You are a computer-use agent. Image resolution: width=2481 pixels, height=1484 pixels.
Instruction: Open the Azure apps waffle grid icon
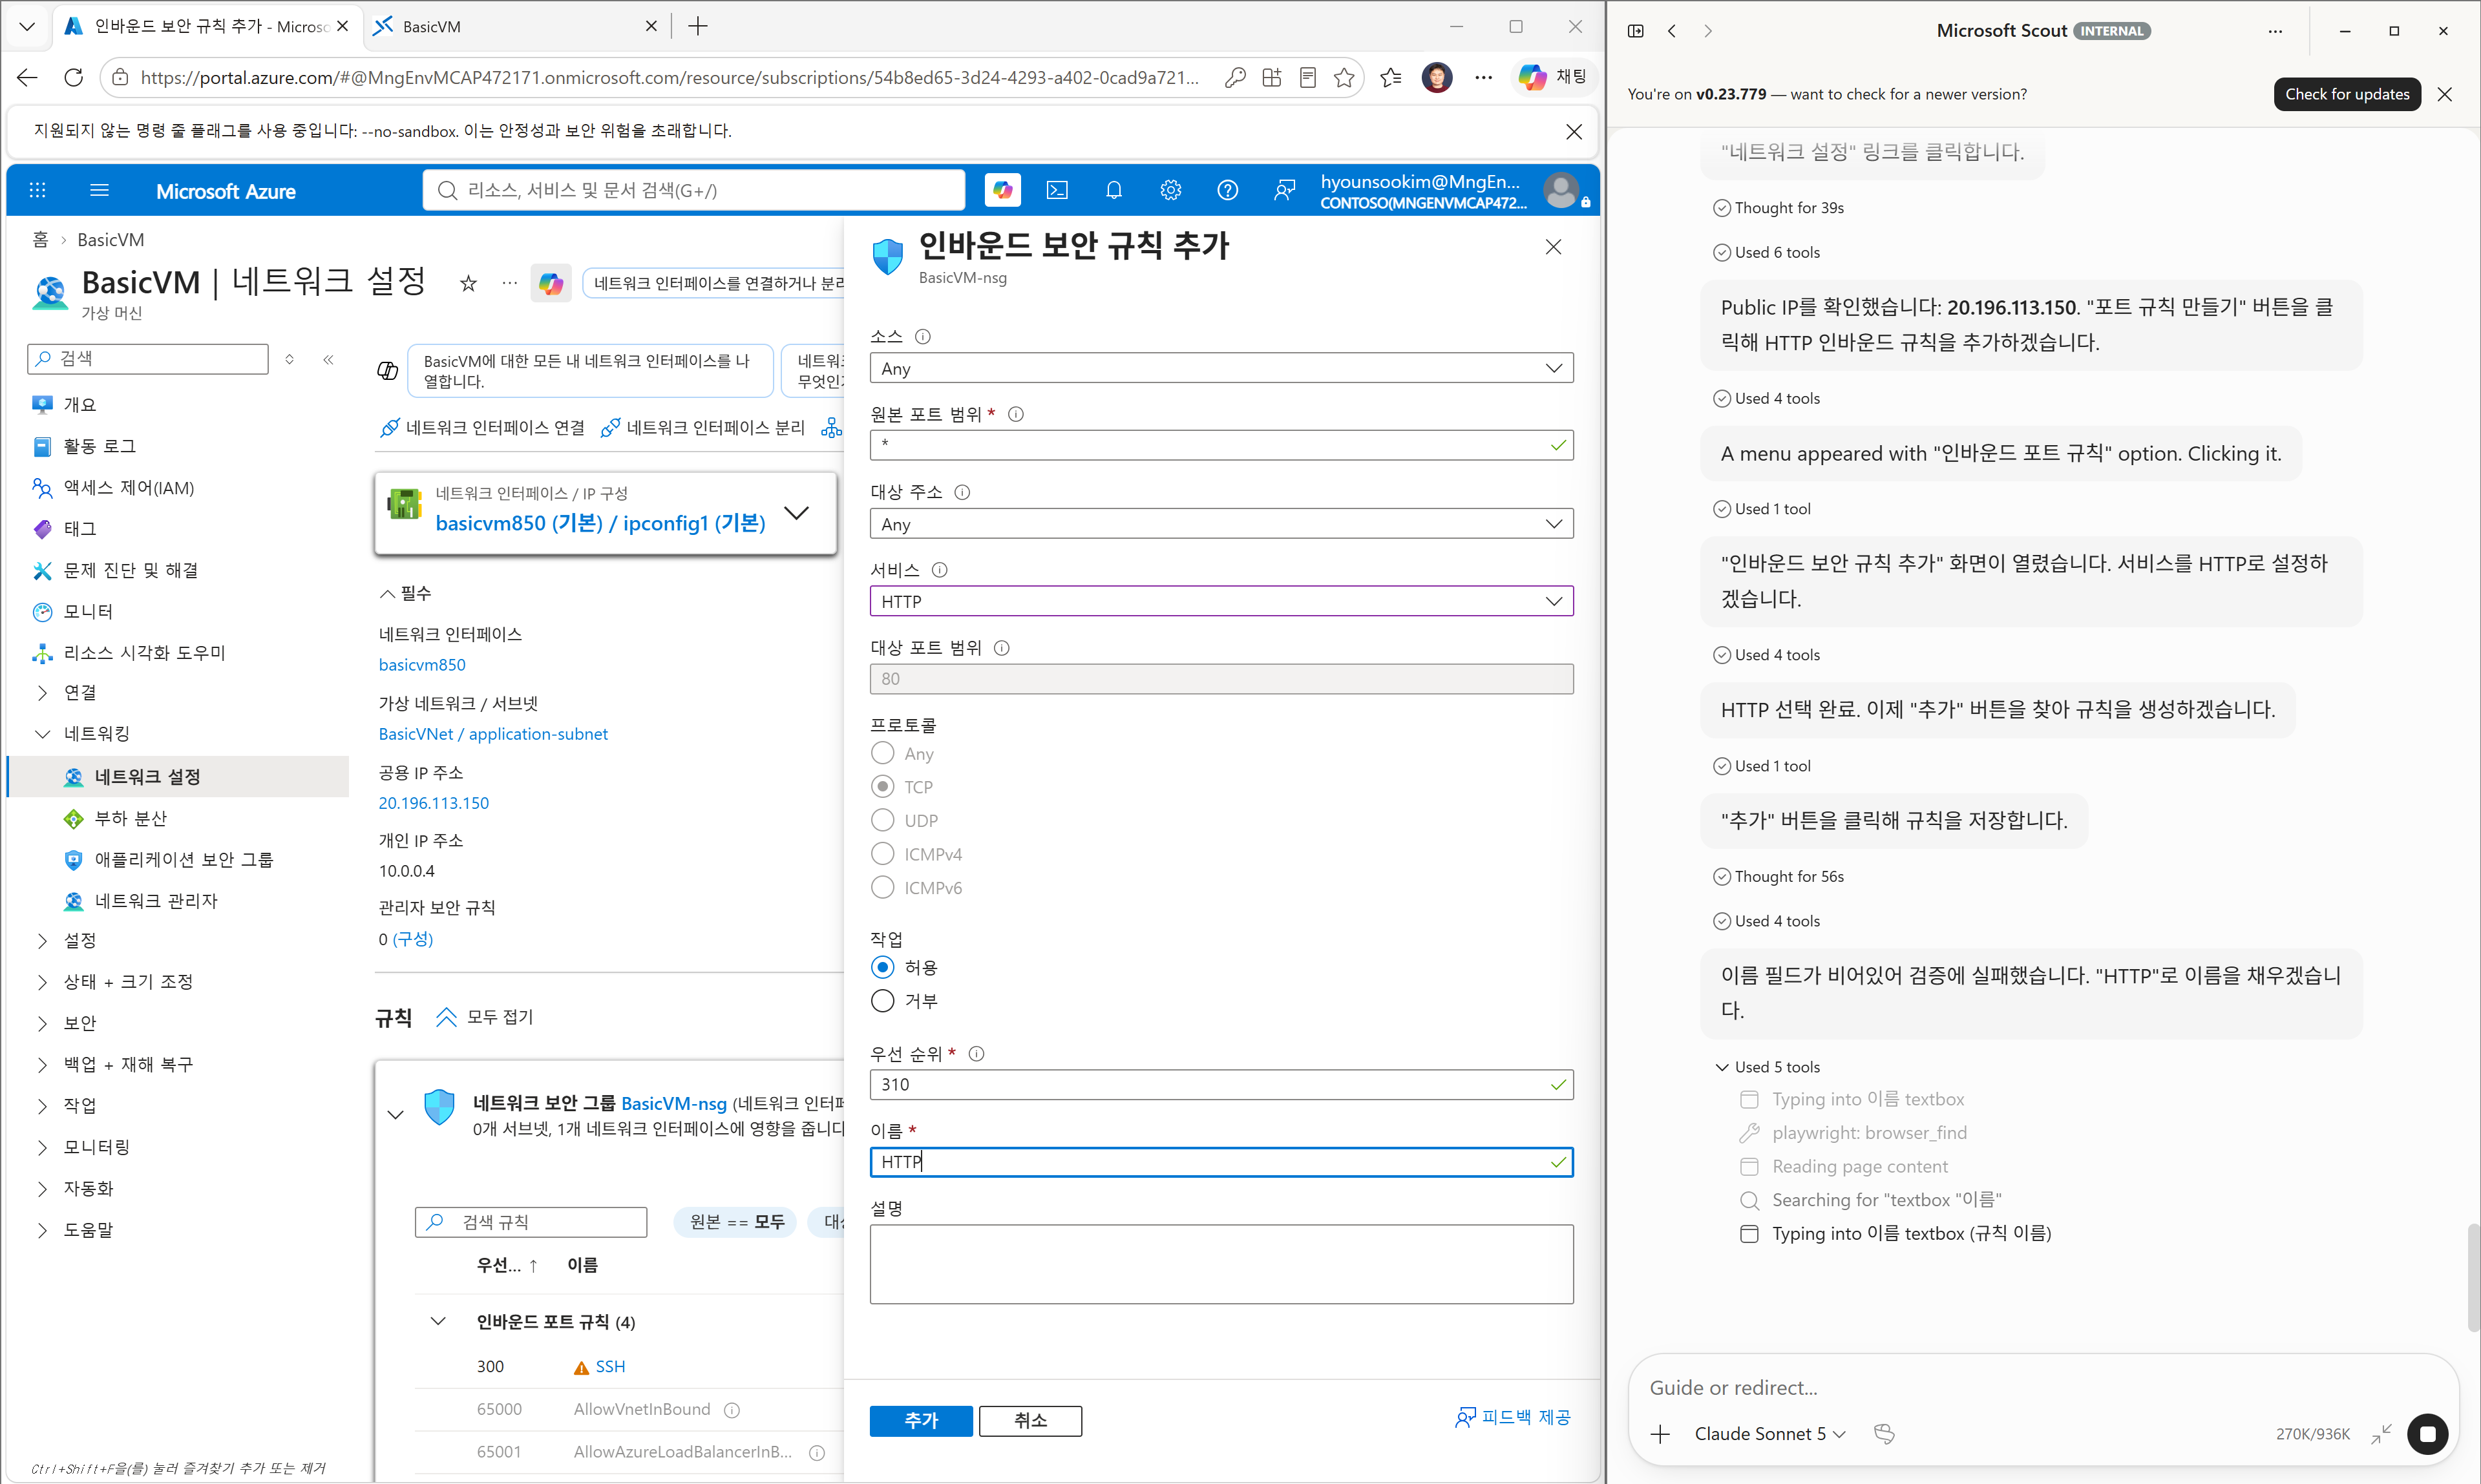(38, 190)
